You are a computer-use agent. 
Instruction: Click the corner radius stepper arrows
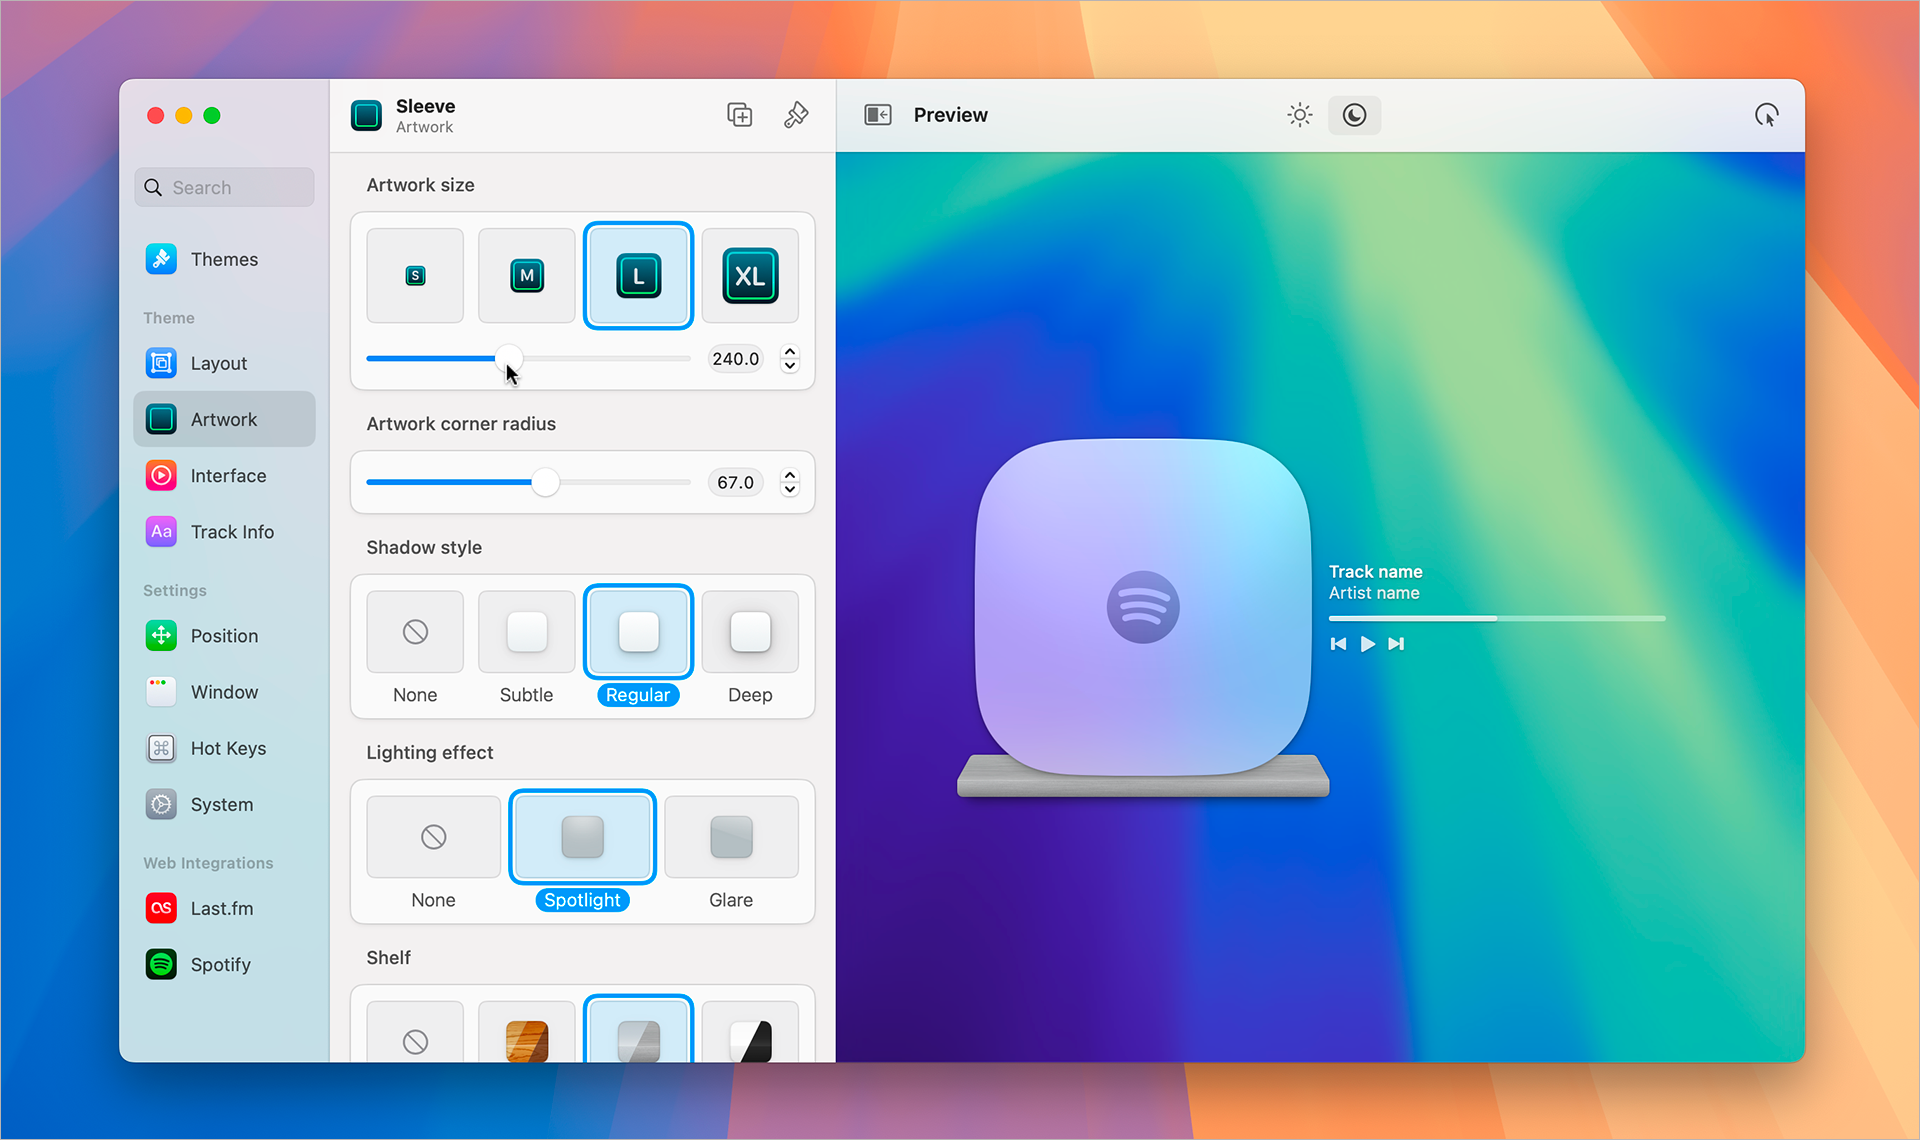790,482
